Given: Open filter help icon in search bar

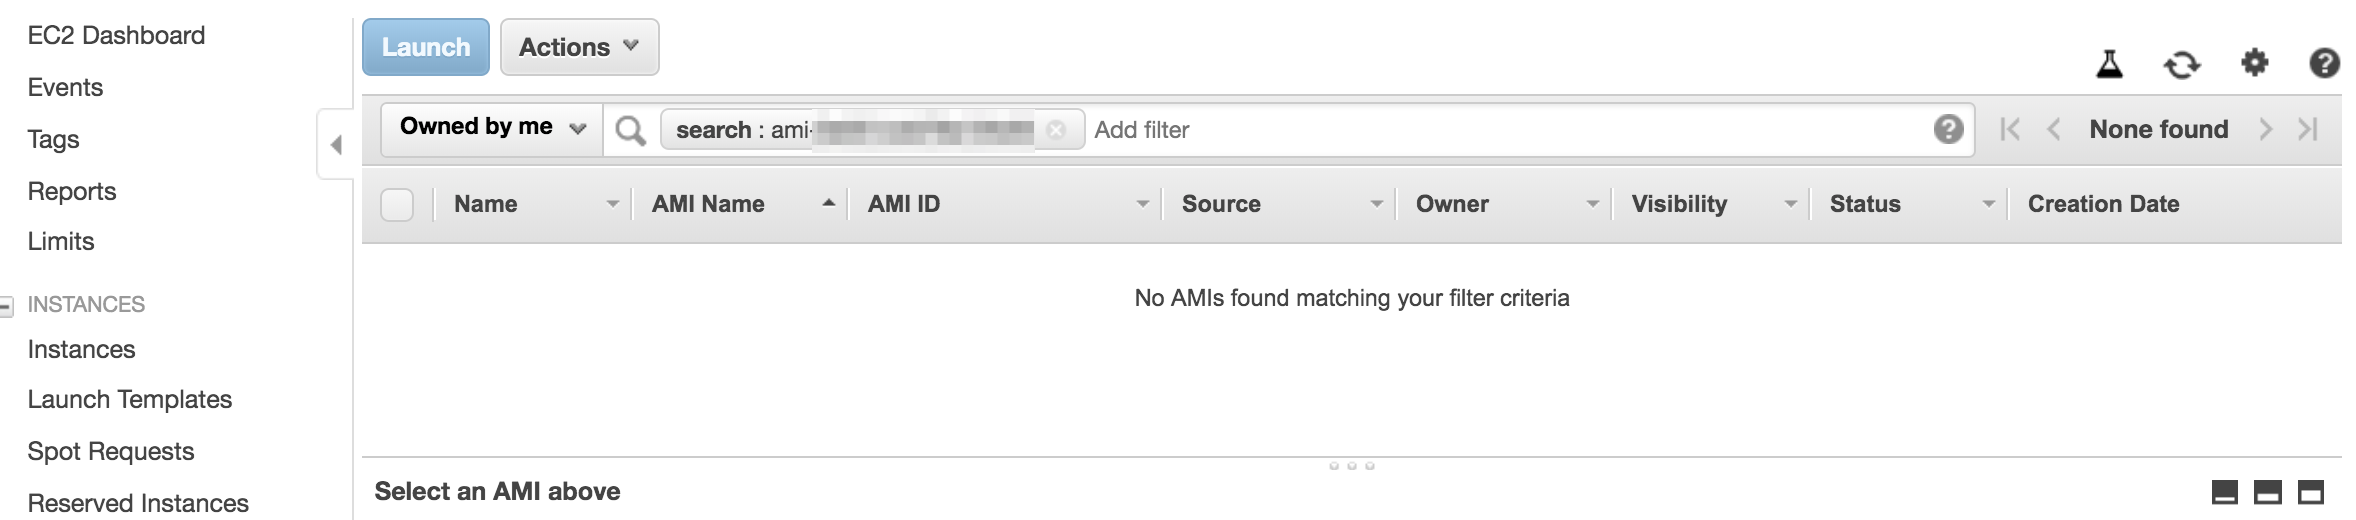Looking at the screenshot, I should coord(1948,129).
